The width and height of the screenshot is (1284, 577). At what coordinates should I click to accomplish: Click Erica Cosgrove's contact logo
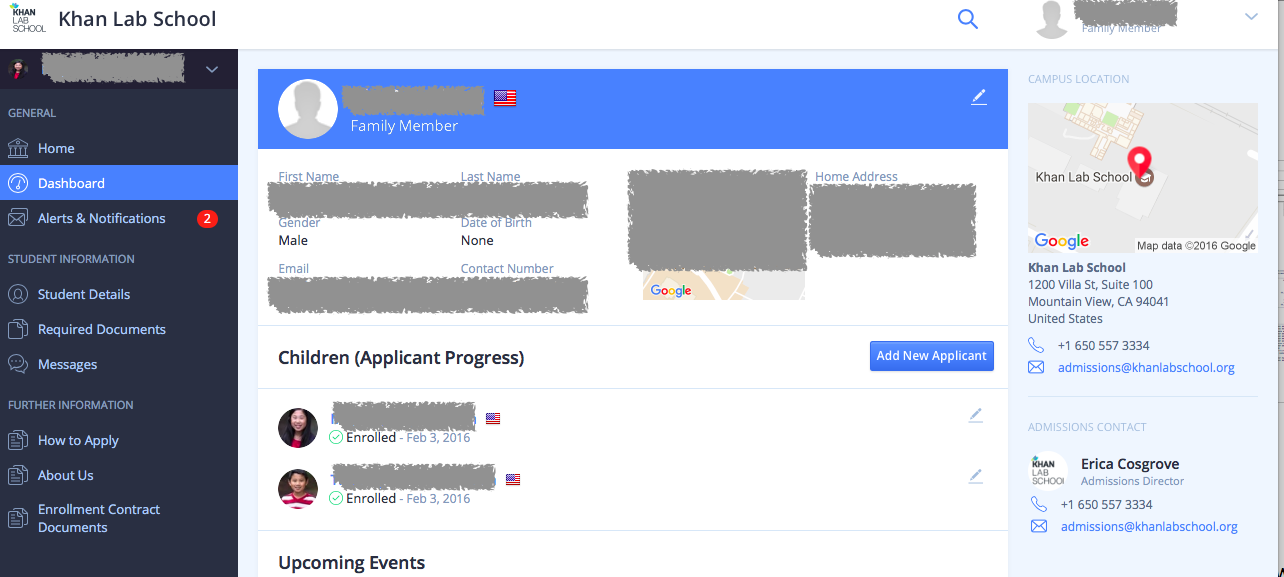pos(1048,470)
